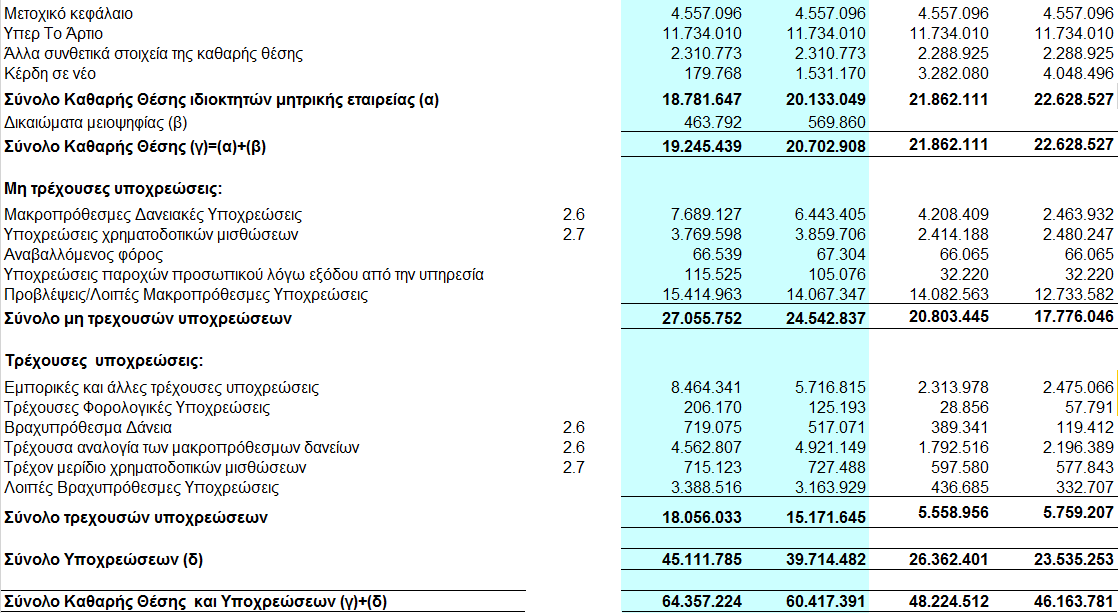Select the cell with 4.208.409
This screenshot has width=1118, height=613.
click(x=954, y=215)
